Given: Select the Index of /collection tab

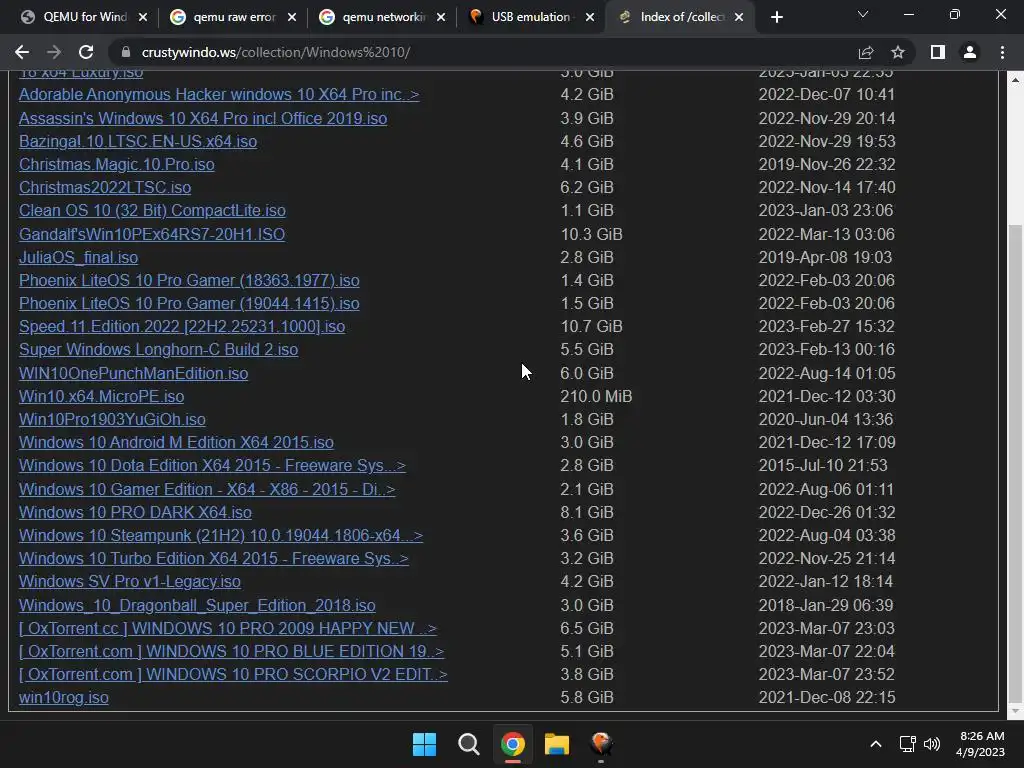Looking at the screenshot, I should coord(680,17).
